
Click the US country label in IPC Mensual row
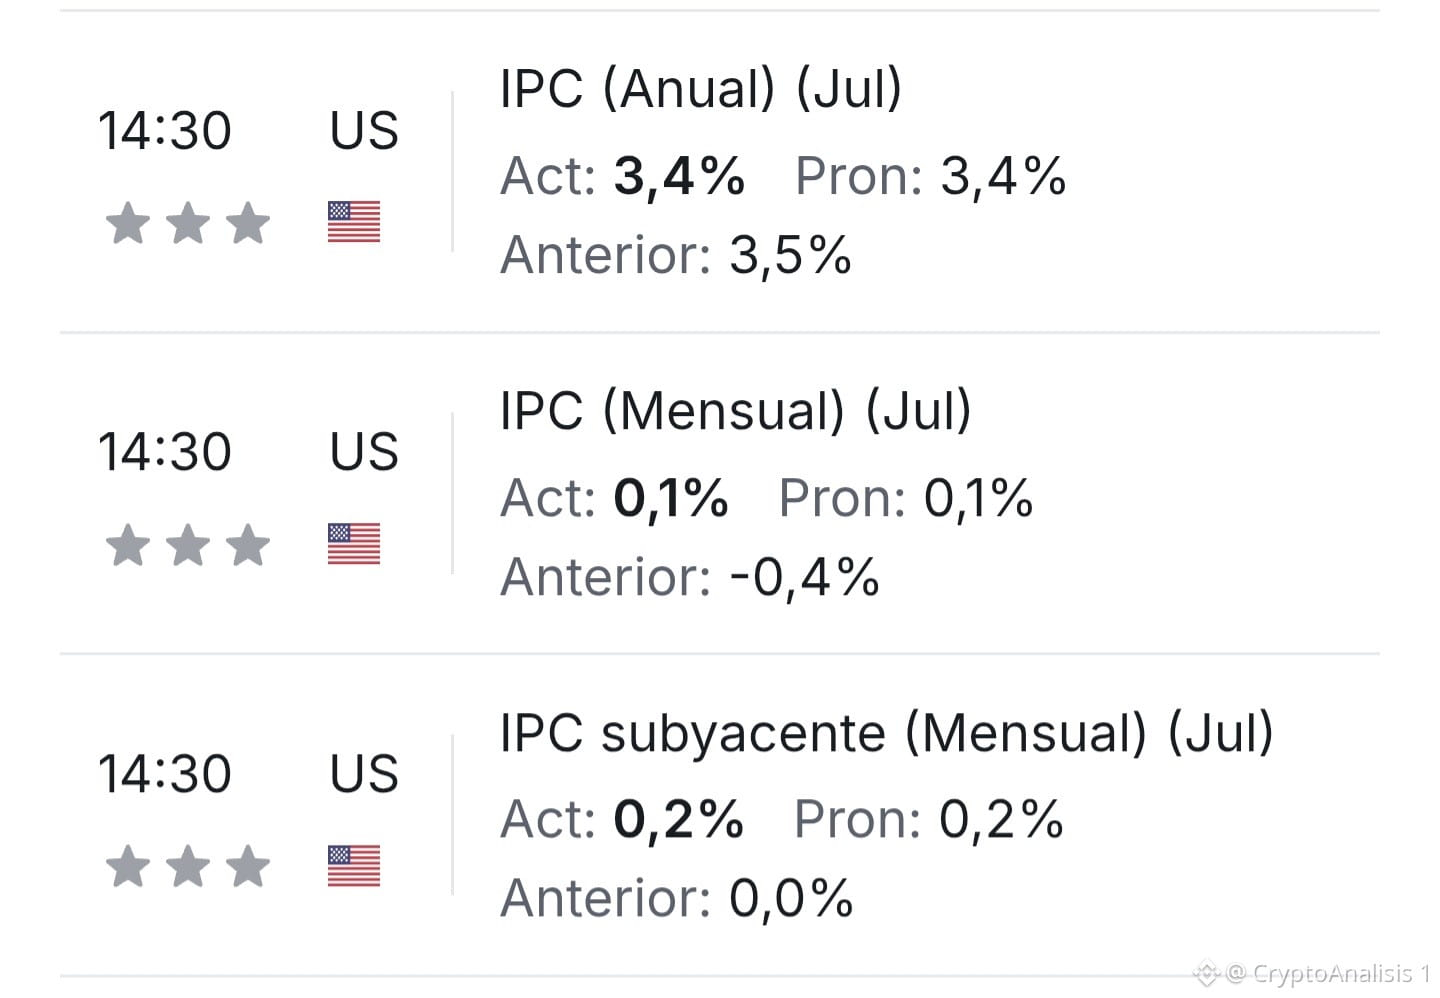364,452
